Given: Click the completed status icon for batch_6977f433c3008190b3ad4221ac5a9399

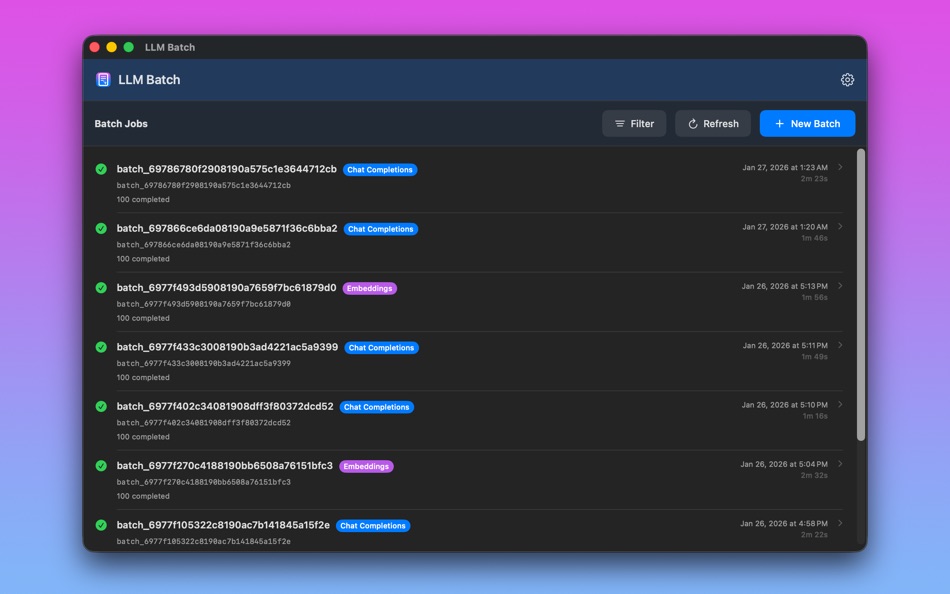Looking at the screenshot, I should tap(101, 347).
